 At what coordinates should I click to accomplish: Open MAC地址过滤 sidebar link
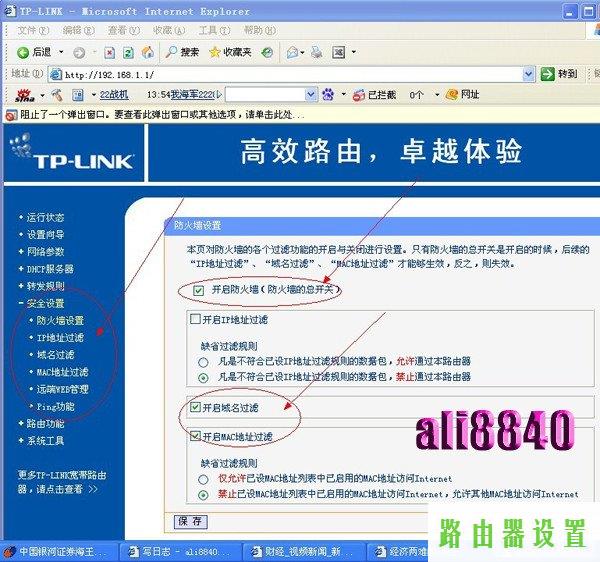62,372
